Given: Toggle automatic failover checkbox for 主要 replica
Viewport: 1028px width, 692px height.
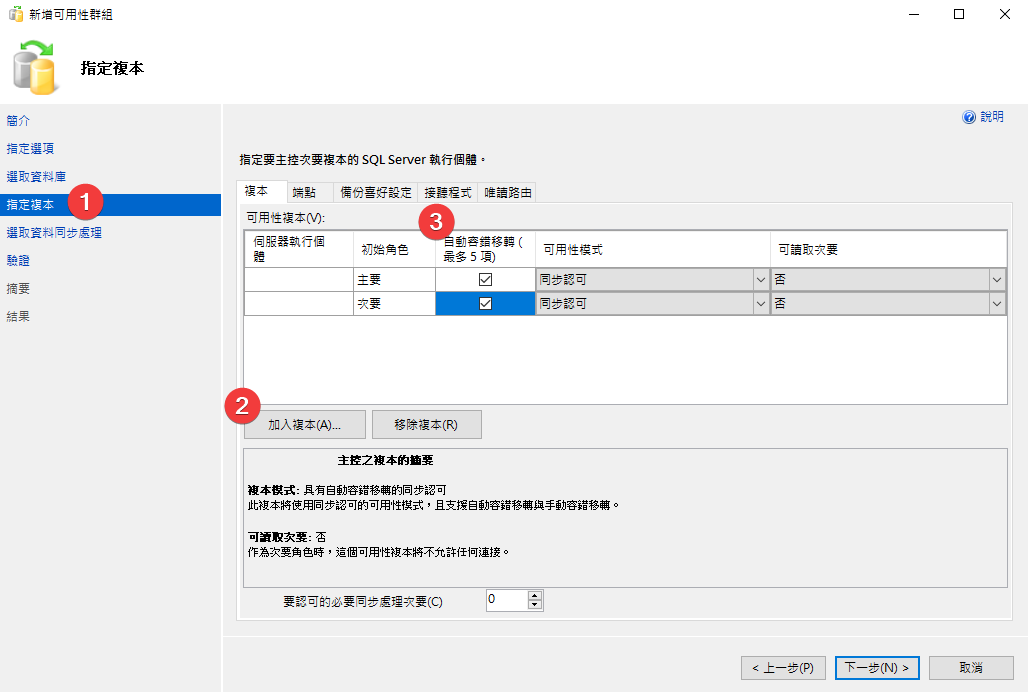Looking at the screenshot, I should coord(486,280).
